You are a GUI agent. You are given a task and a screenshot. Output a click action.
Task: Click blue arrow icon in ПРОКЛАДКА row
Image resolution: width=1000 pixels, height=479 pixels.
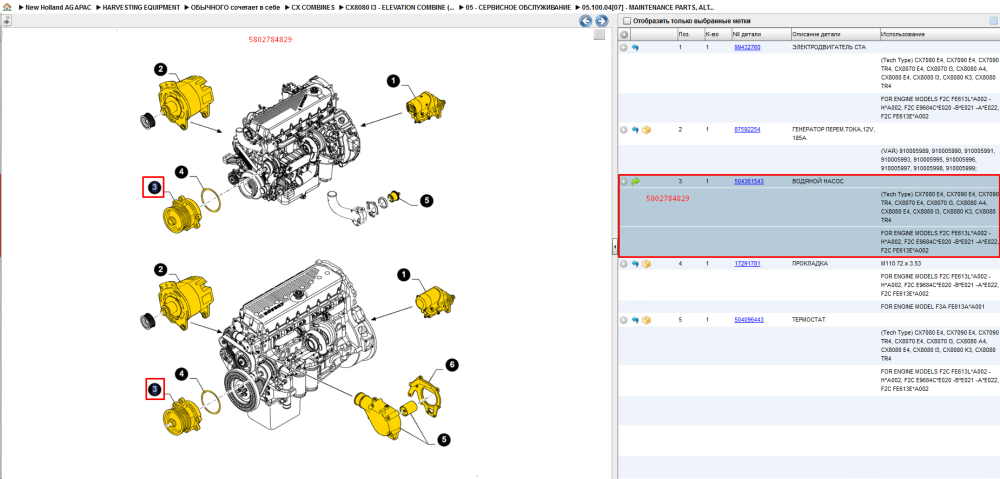(x=635, y=263)
